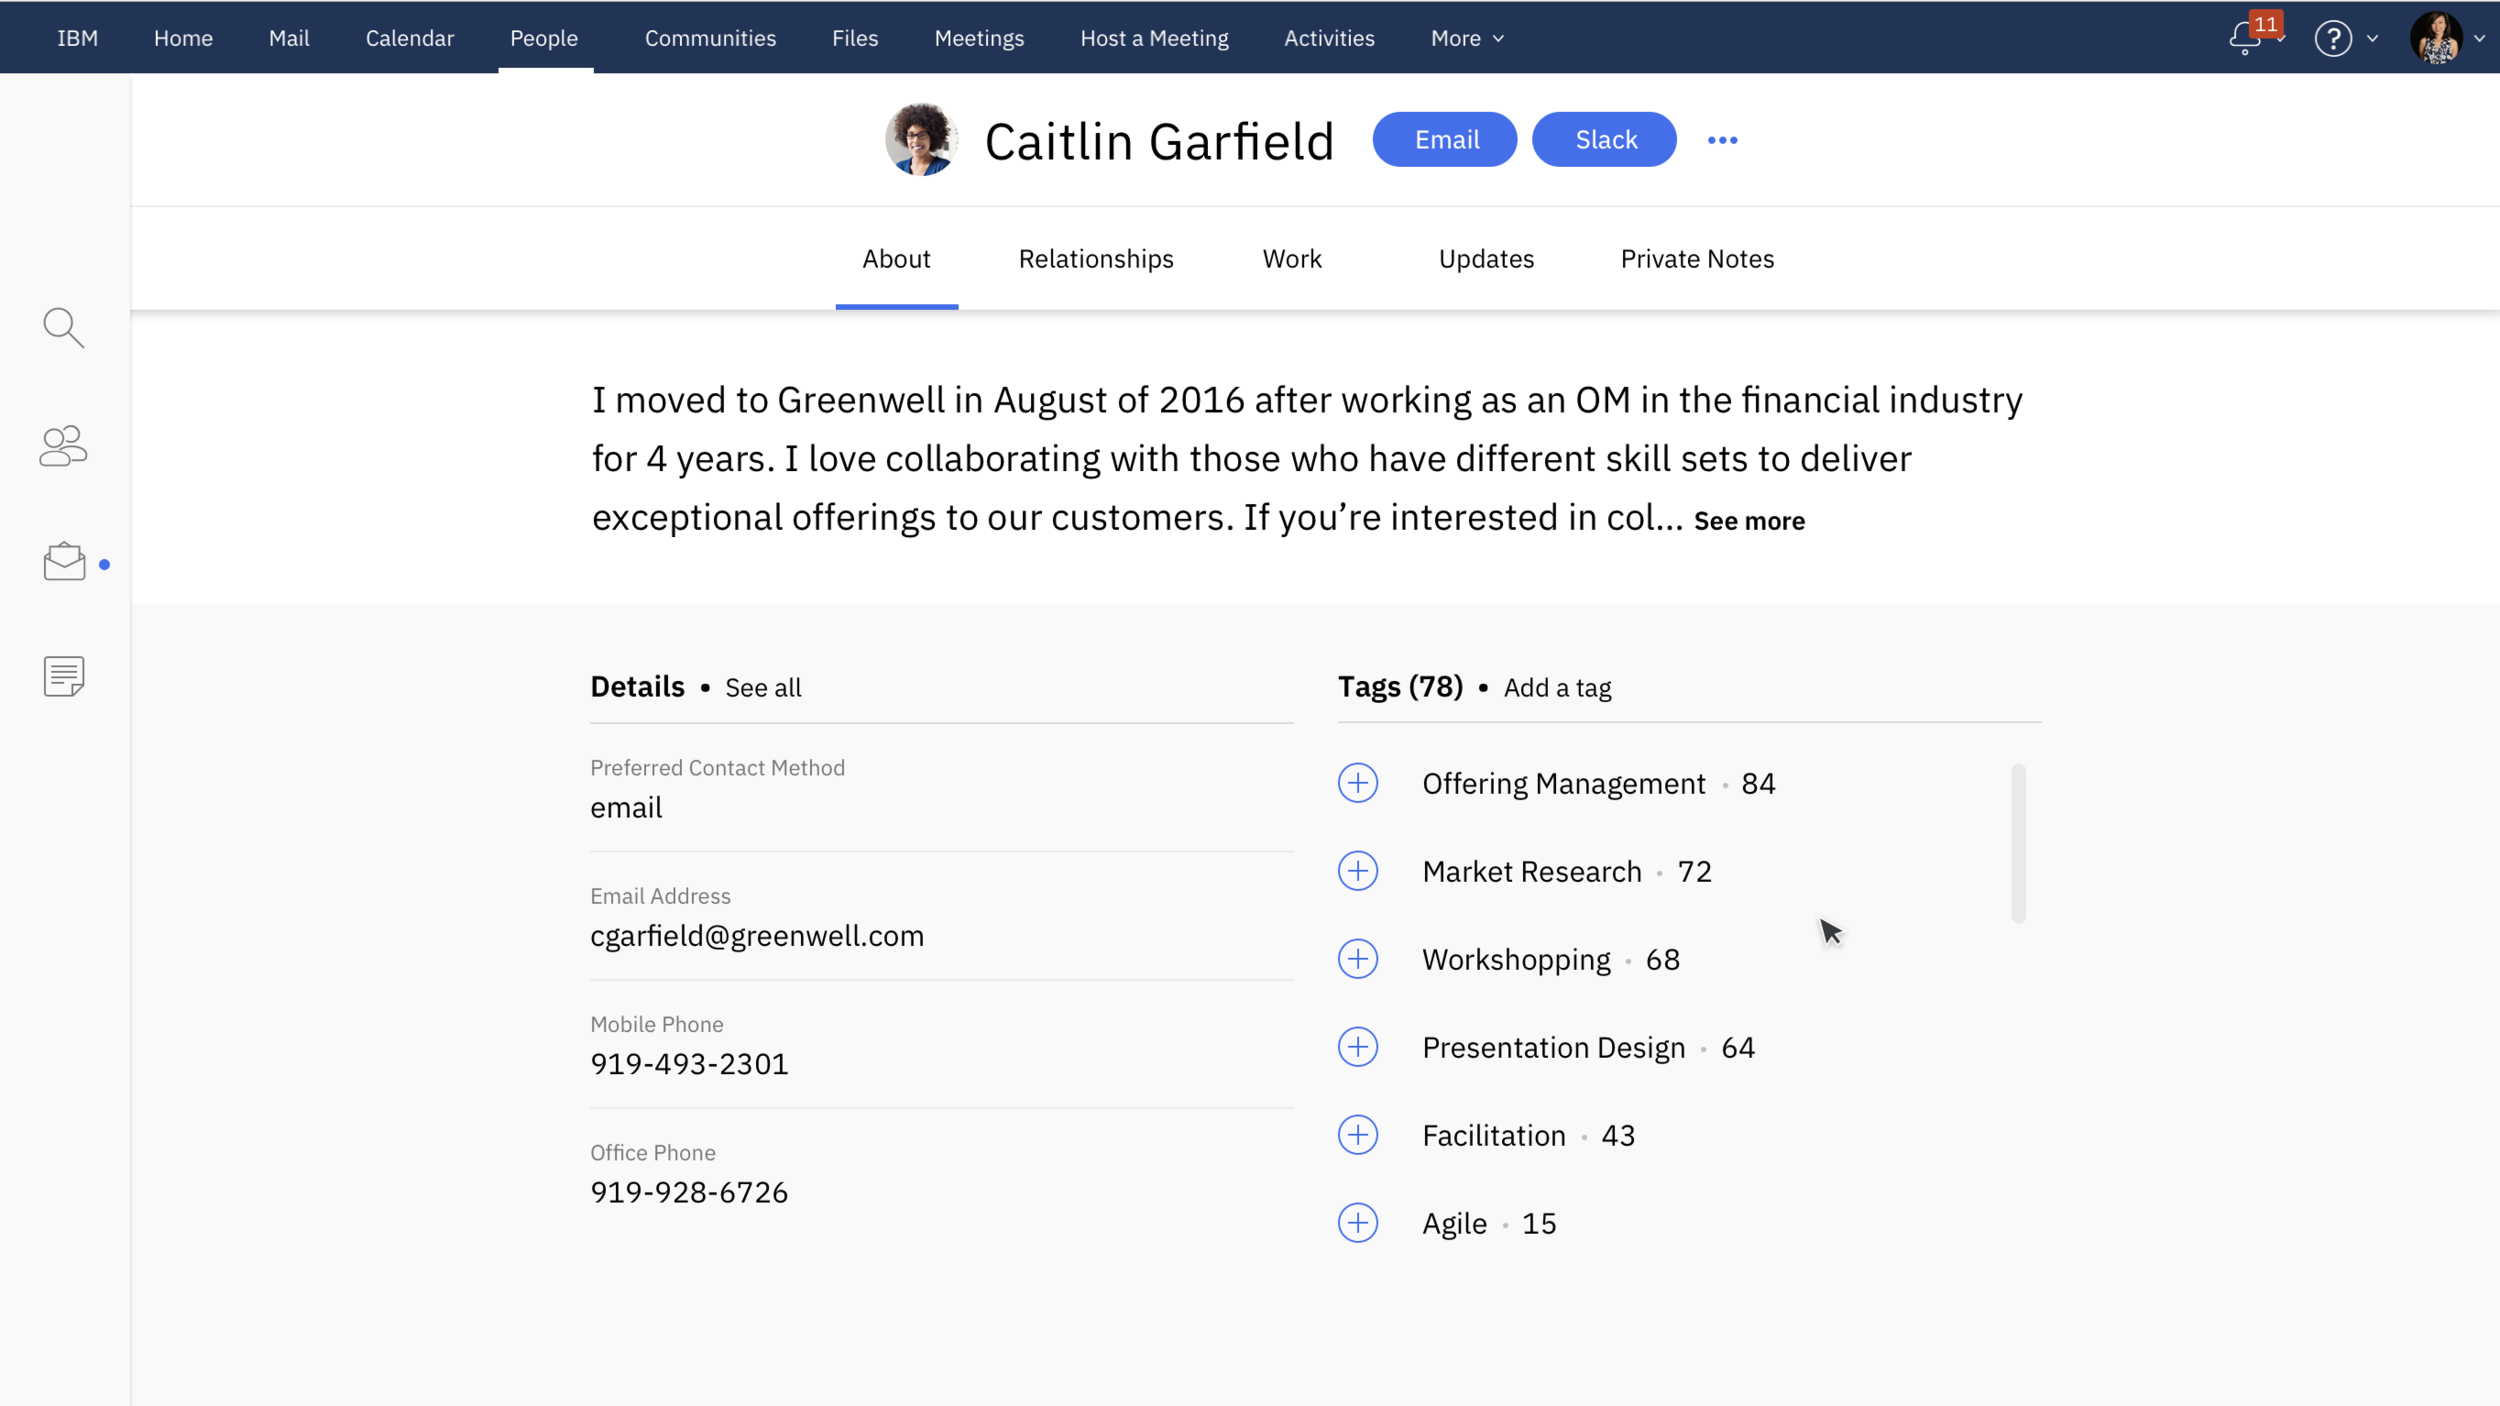Click the Add a tag link
The height and width of the screenshot is (1406, 2500).
[x=1557, y=688]
